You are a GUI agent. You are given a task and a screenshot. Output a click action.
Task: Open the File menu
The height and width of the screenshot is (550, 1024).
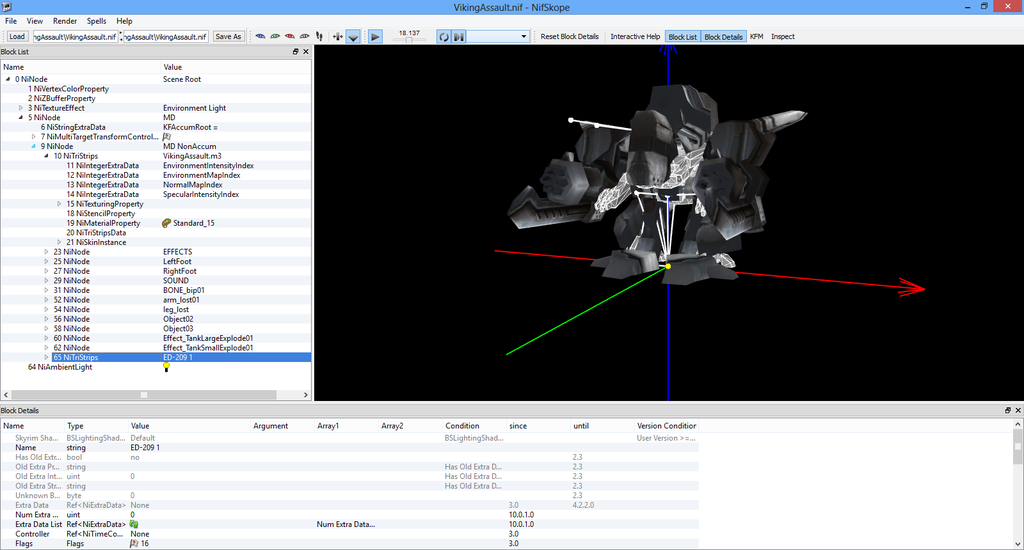[11, 21]
